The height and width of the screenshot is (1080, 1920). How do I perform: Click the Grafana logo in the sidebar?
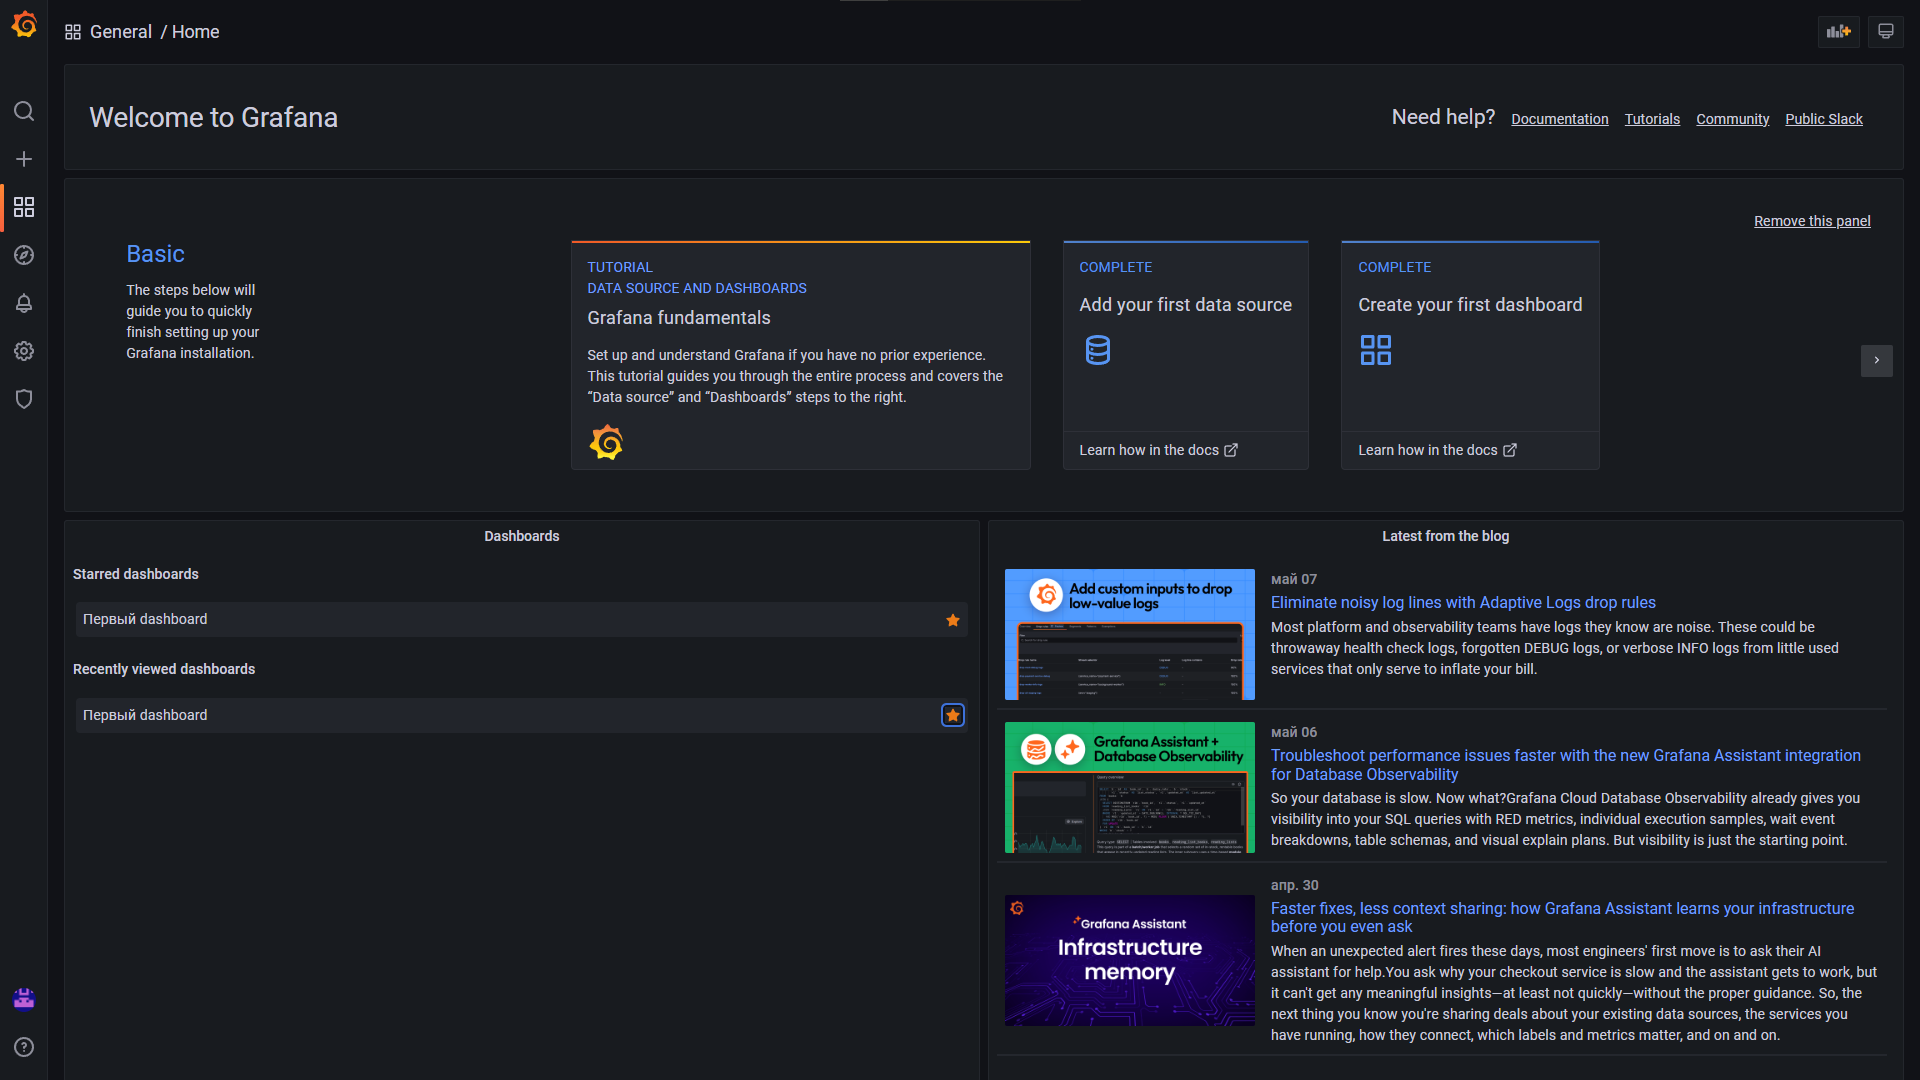tap(24, 25)
